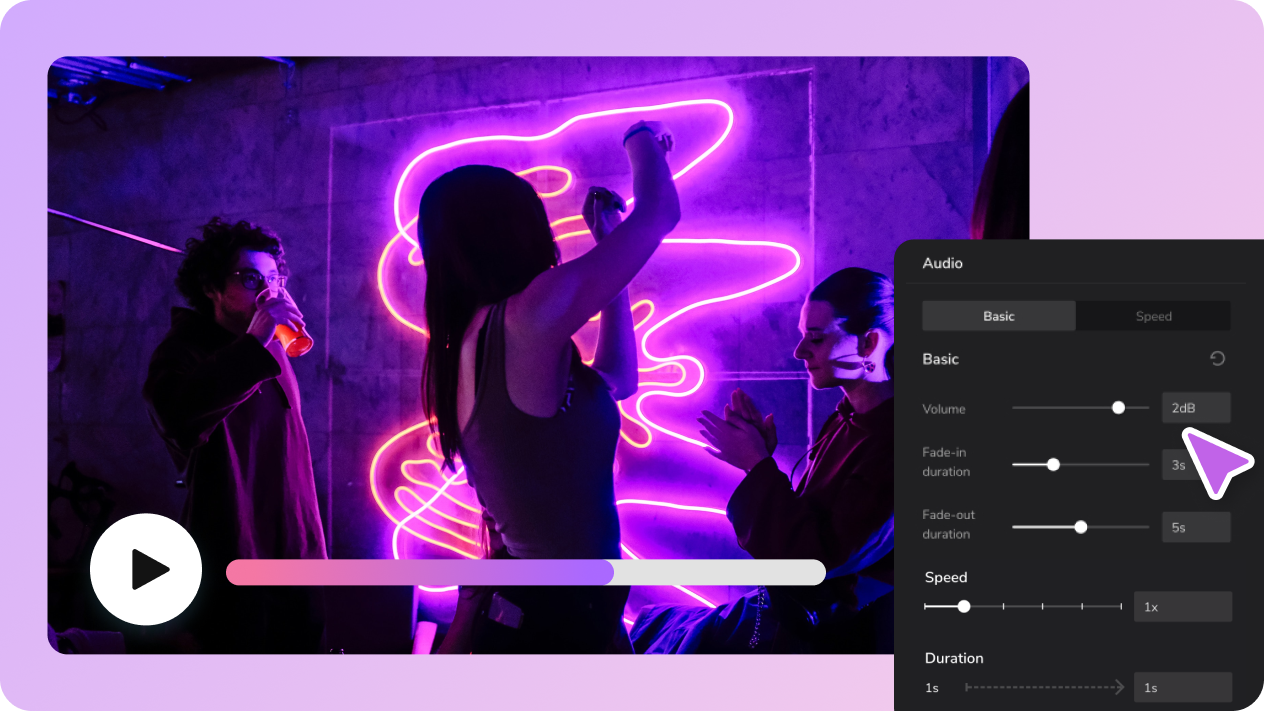
Task: Click the white play button
Action: click(146, 570)
